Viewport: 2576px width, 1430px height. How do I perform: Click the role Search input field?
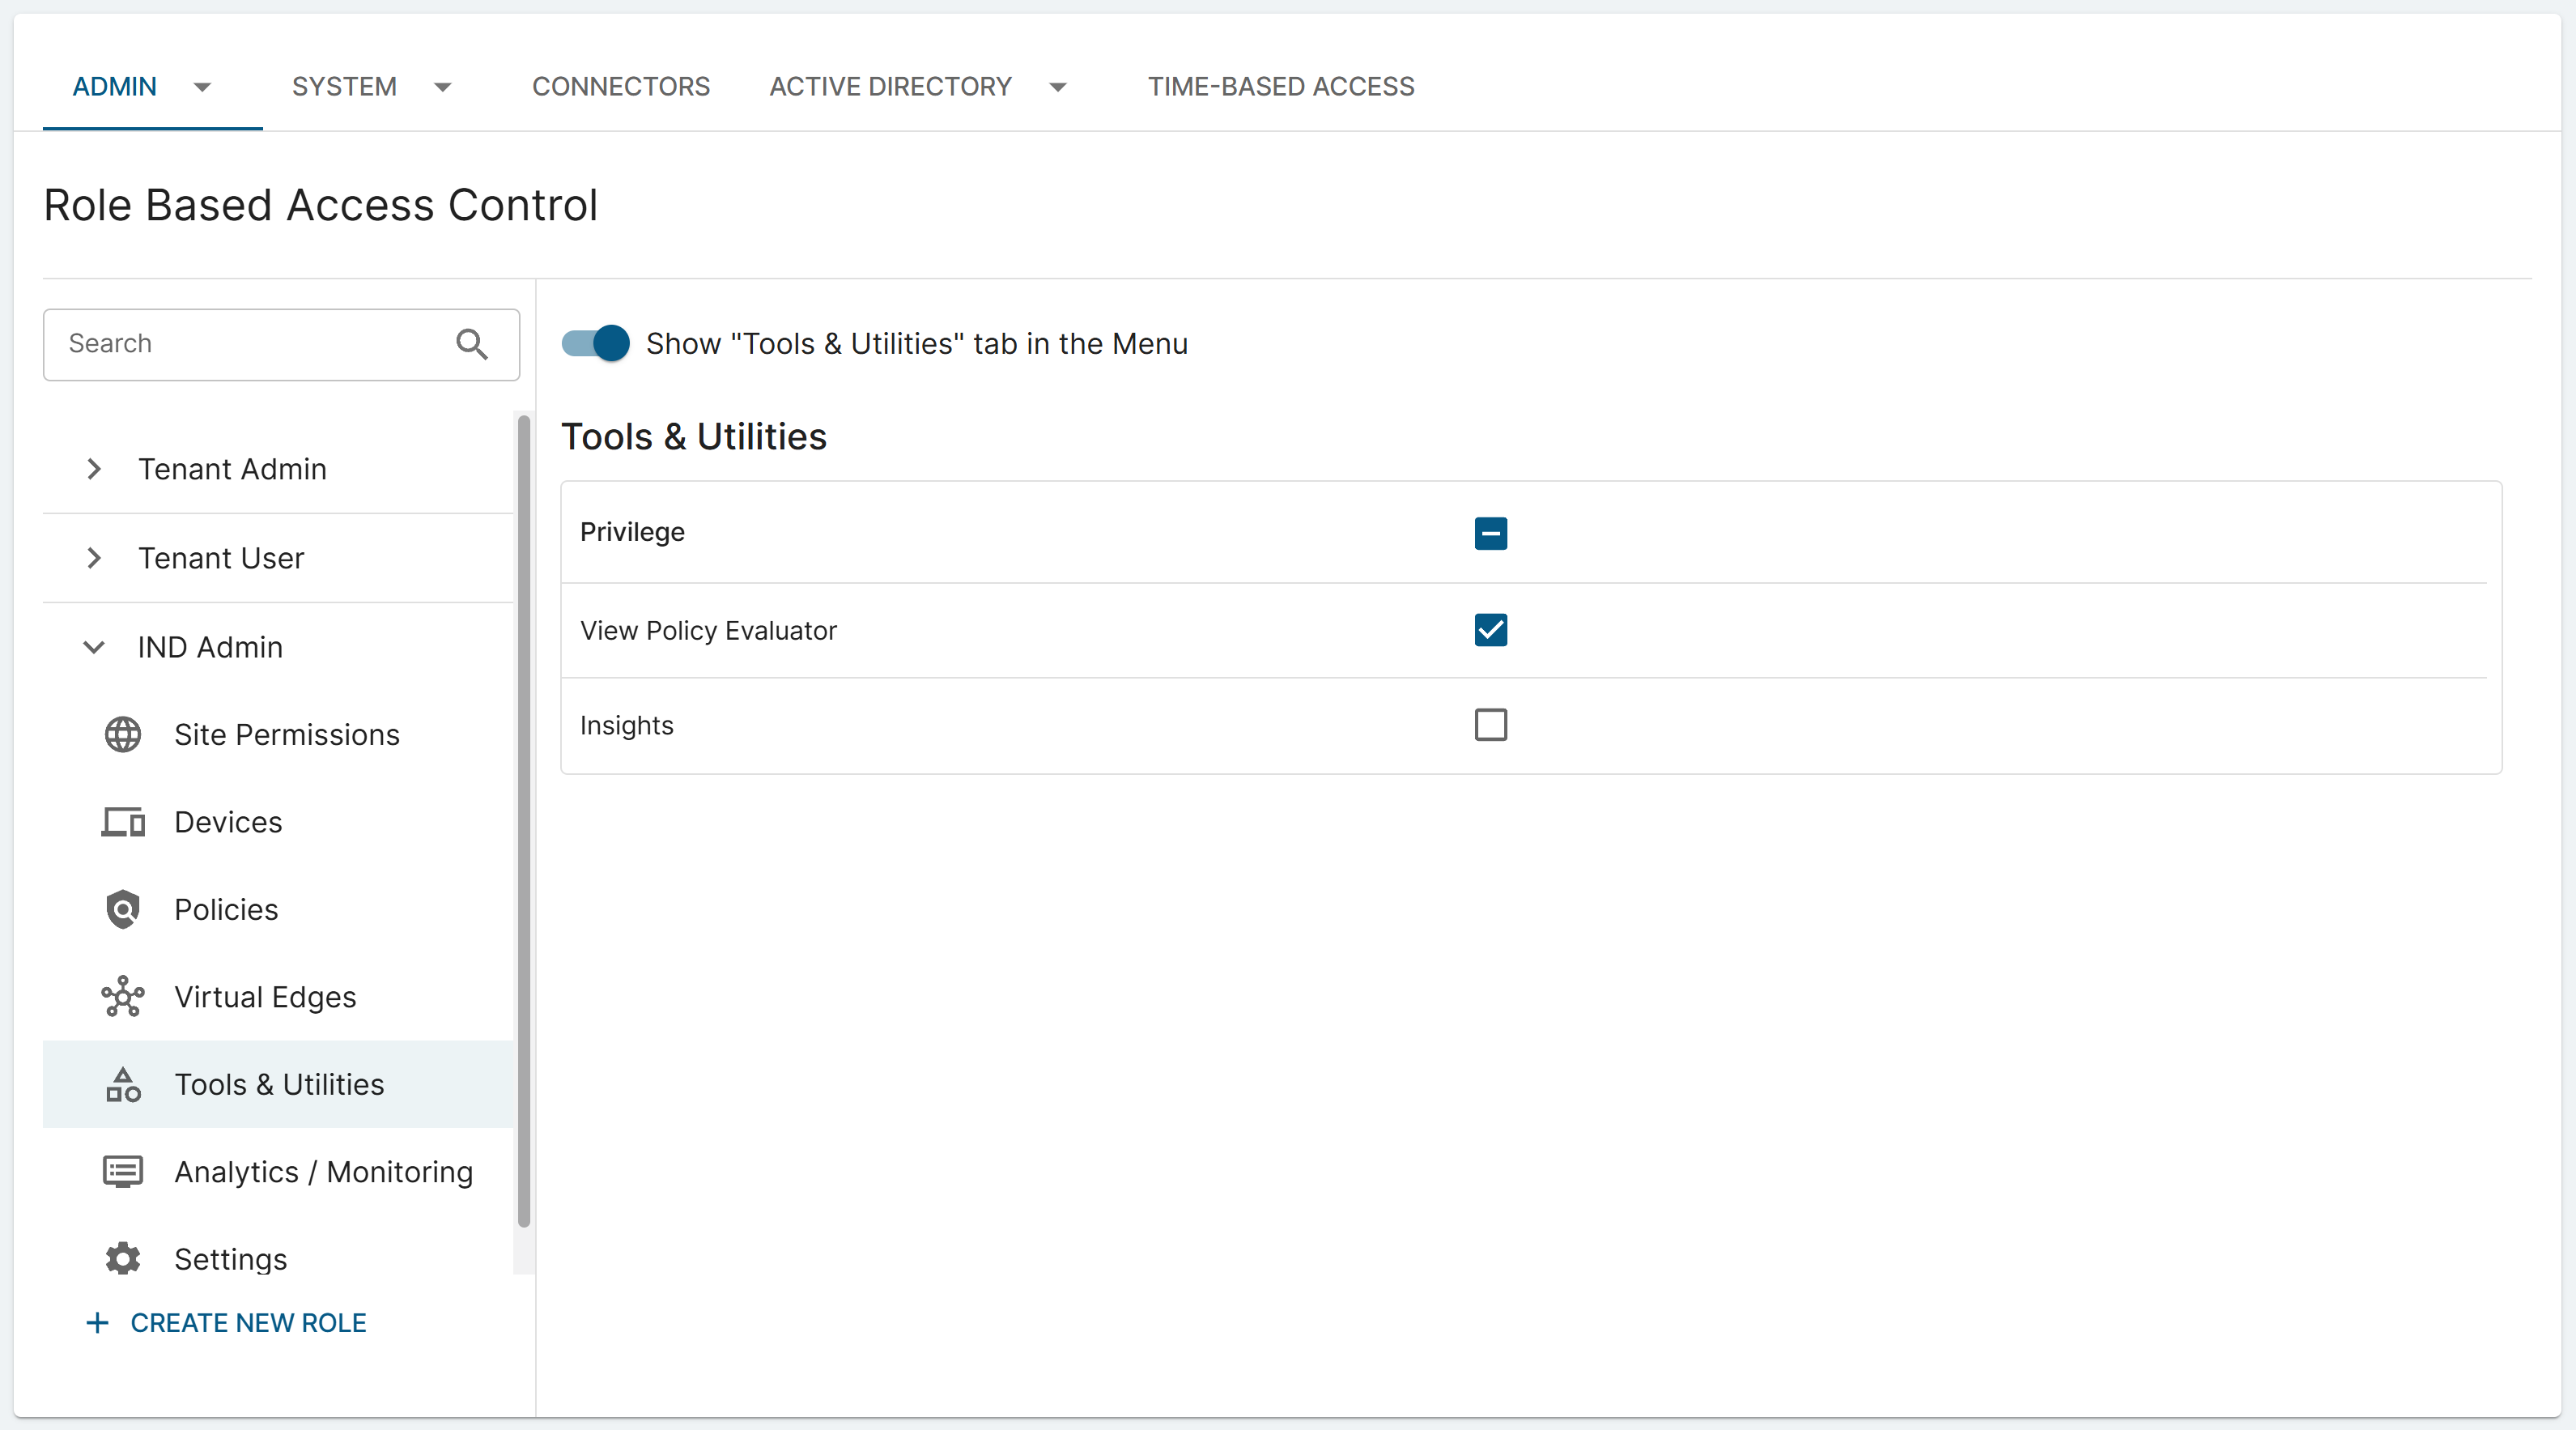(x=250, y=344)
